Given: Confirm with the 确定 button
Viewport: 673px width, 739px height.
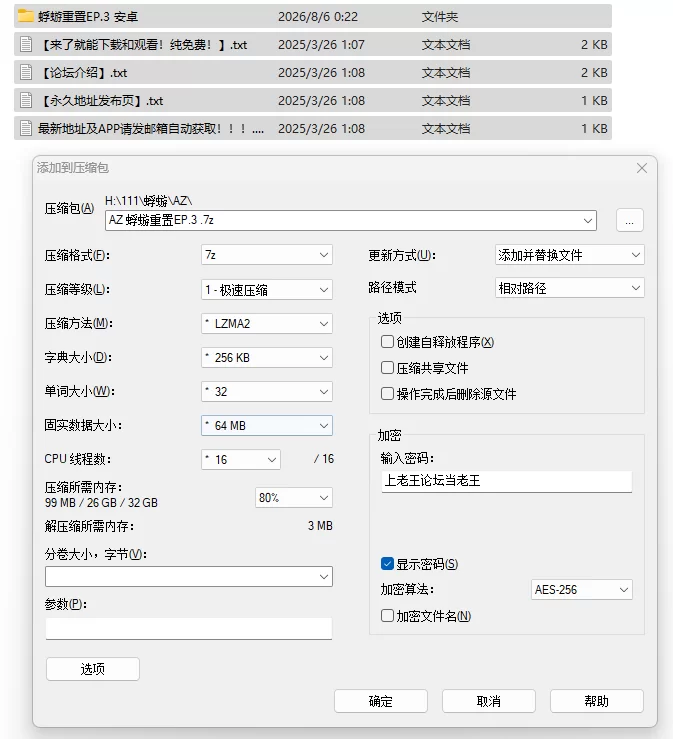Looking at the screenshot, I should [x=381, y=701].
